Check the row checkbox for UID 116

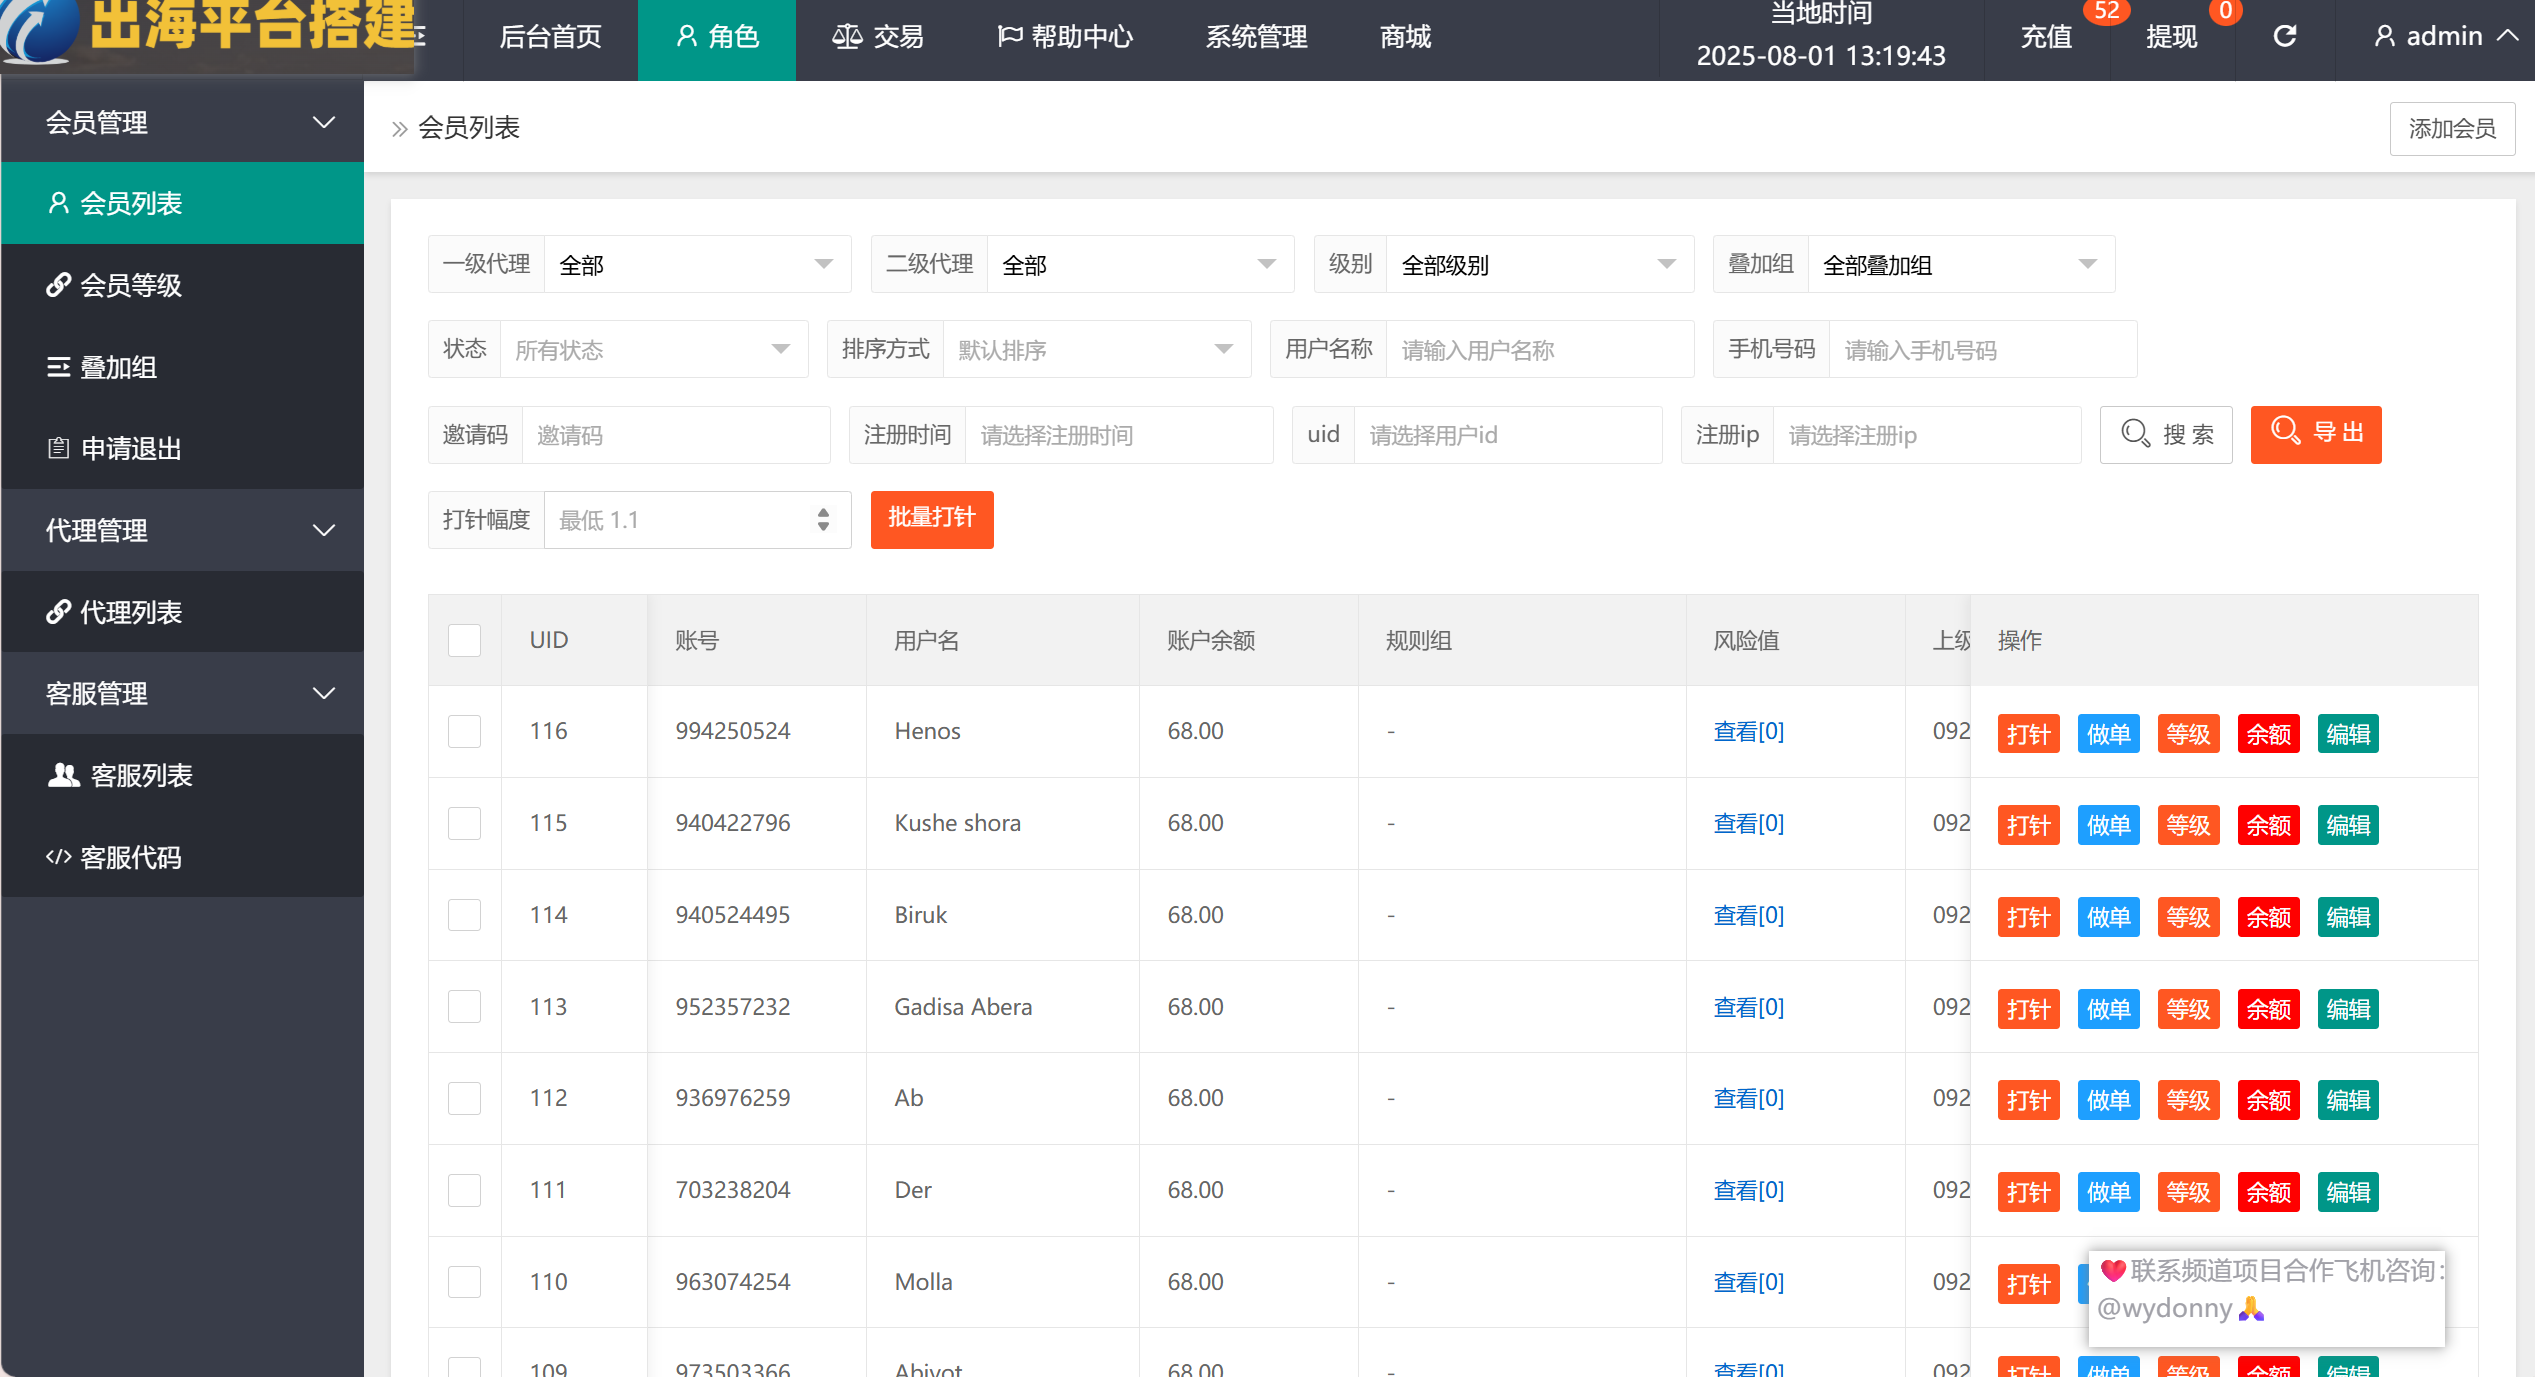464,731
